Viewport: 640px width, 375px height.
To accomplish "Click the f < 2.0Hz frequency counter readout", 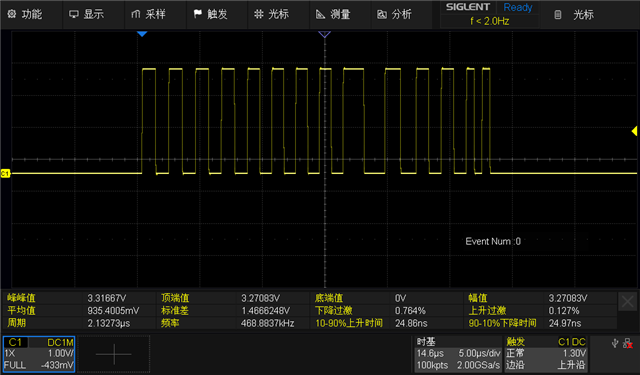I will point(489,21).
